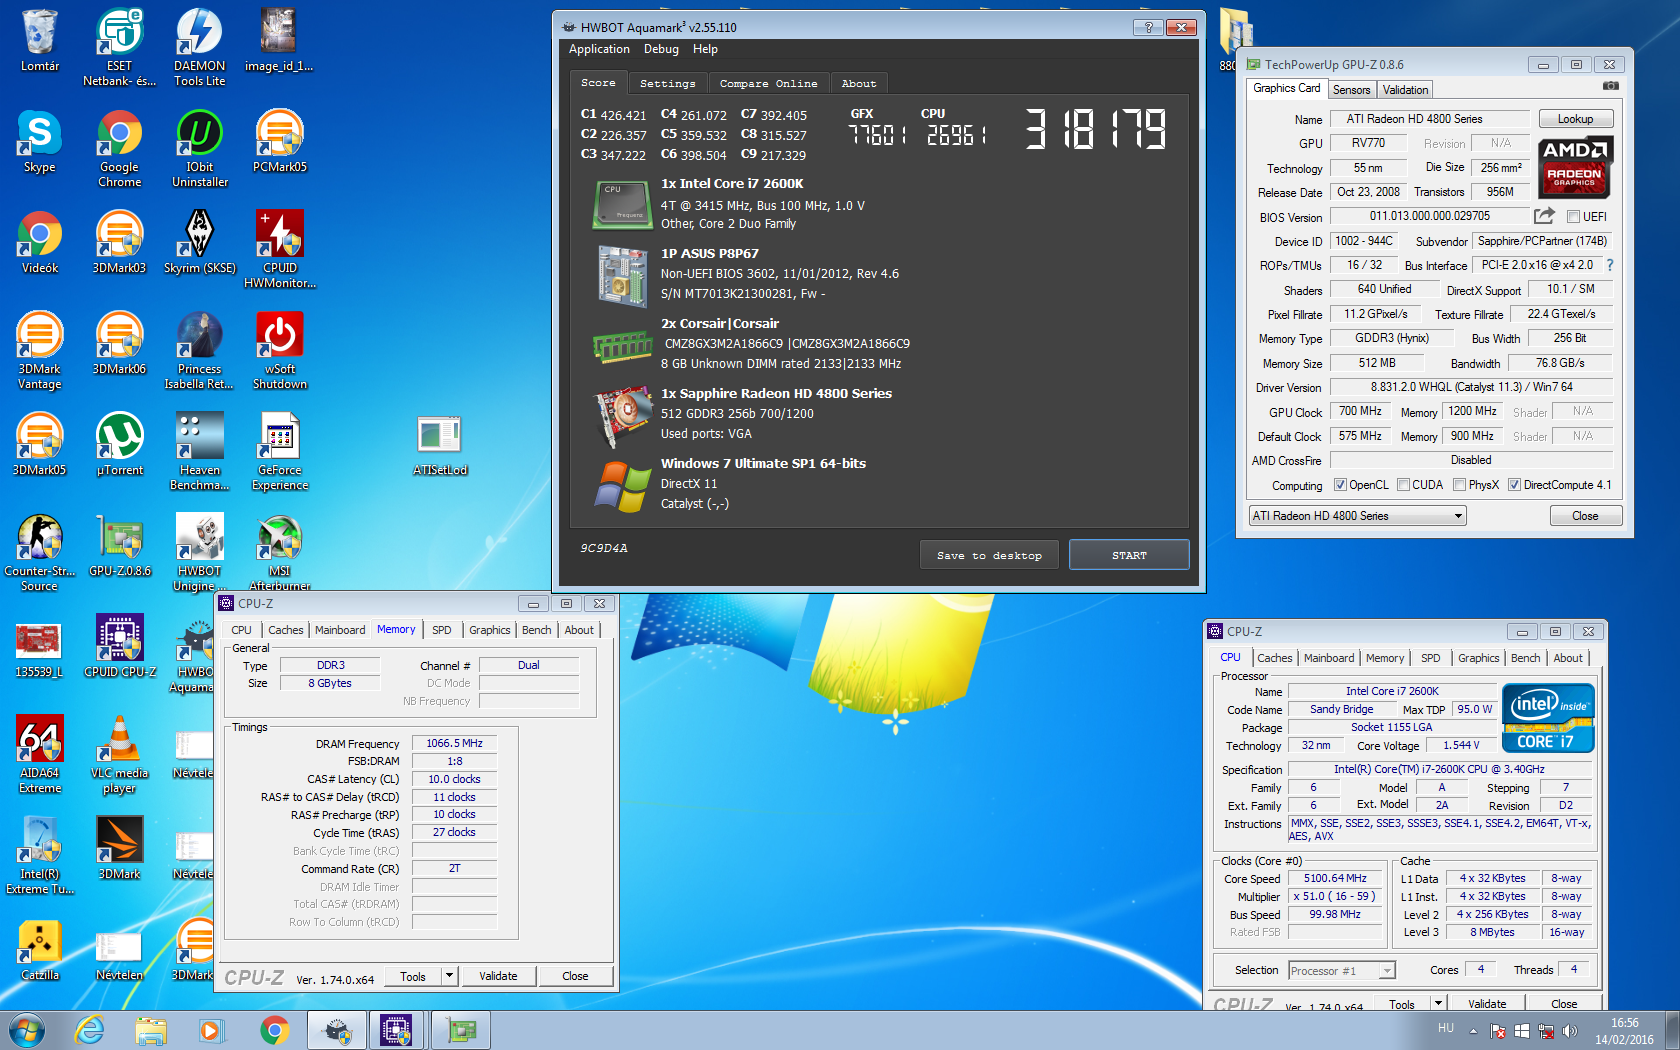Switch to Settings tab in Aquamark
This screenshot has height=1050, width=1680.
(667, 84)
